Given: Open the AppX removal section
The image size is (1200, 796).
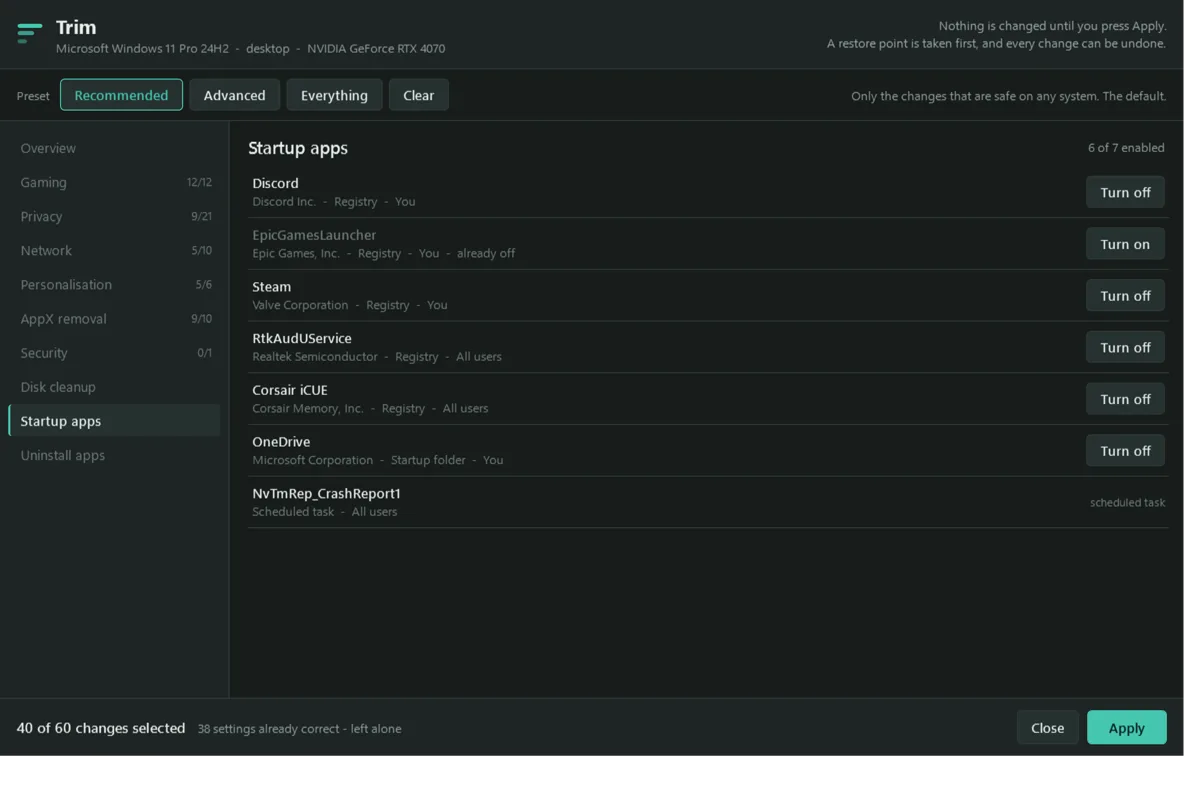Looking at the screenshot, I should pos(114,318).
